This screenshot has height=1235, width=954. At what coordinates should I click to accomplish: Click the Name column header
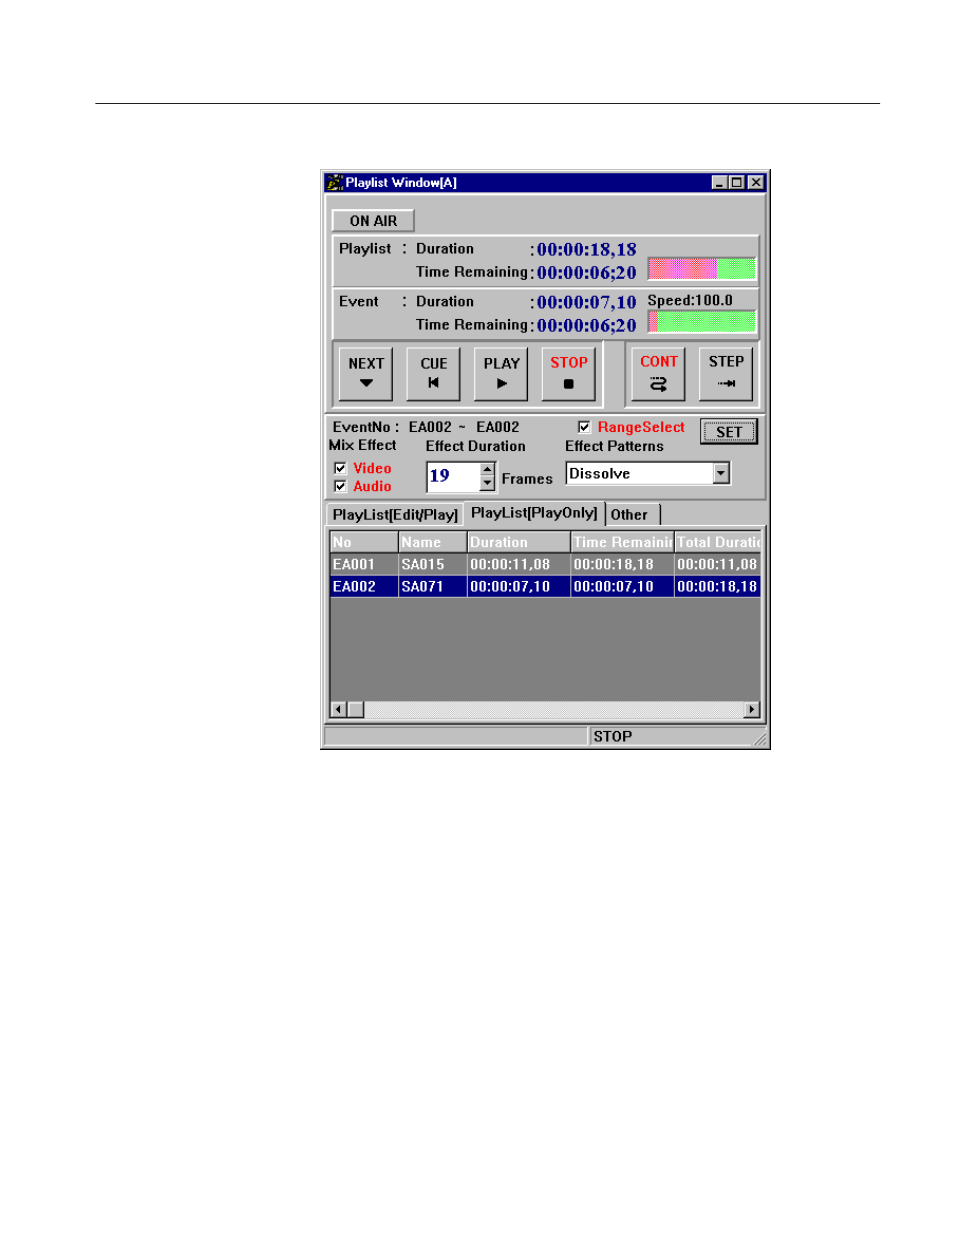433,542
